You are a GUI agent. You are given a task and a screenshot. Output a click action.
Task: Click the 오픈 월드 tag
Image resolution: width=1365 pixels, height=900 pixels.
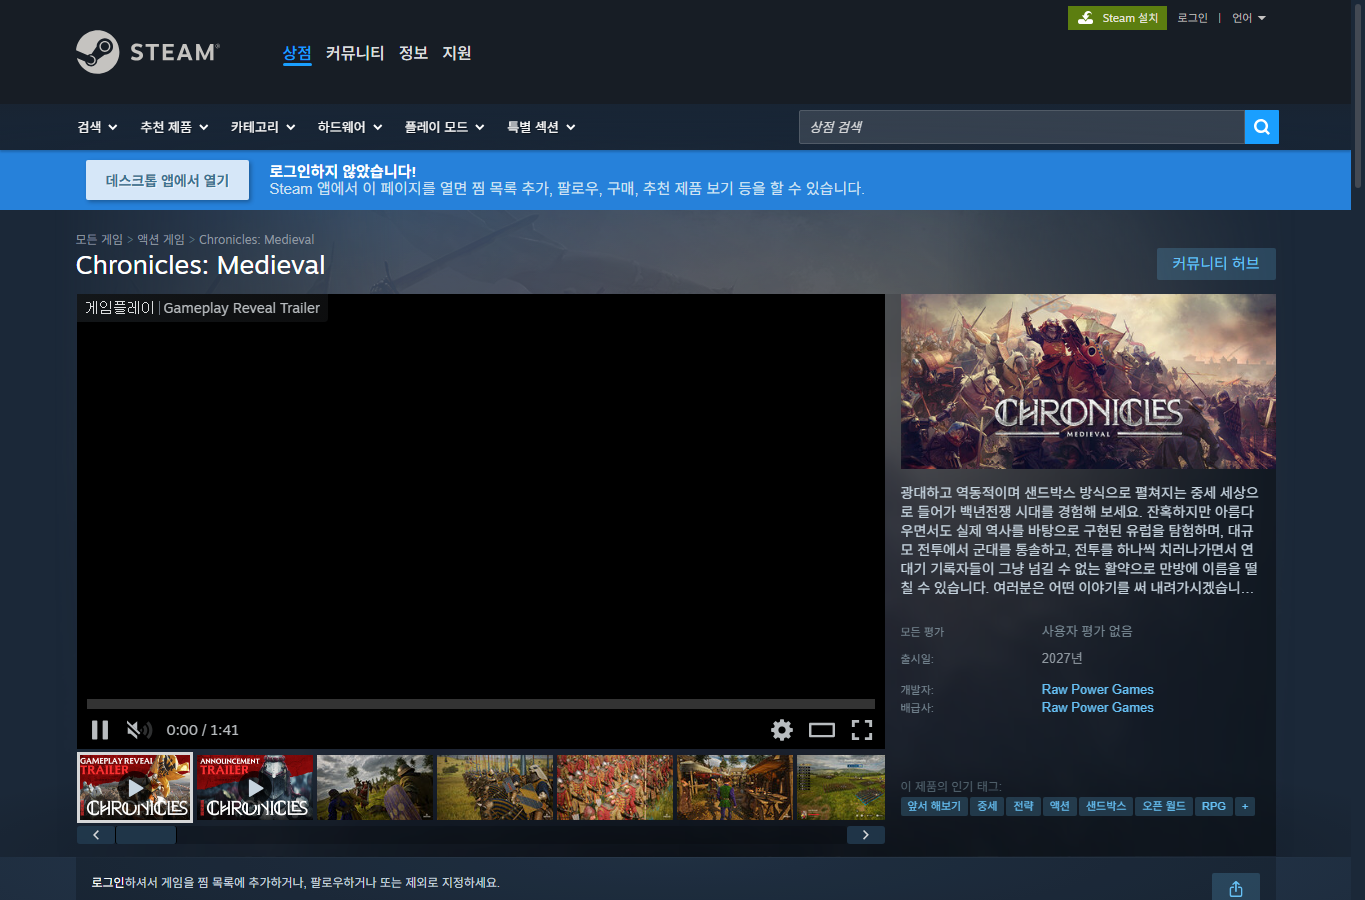tap(1164, 806)
